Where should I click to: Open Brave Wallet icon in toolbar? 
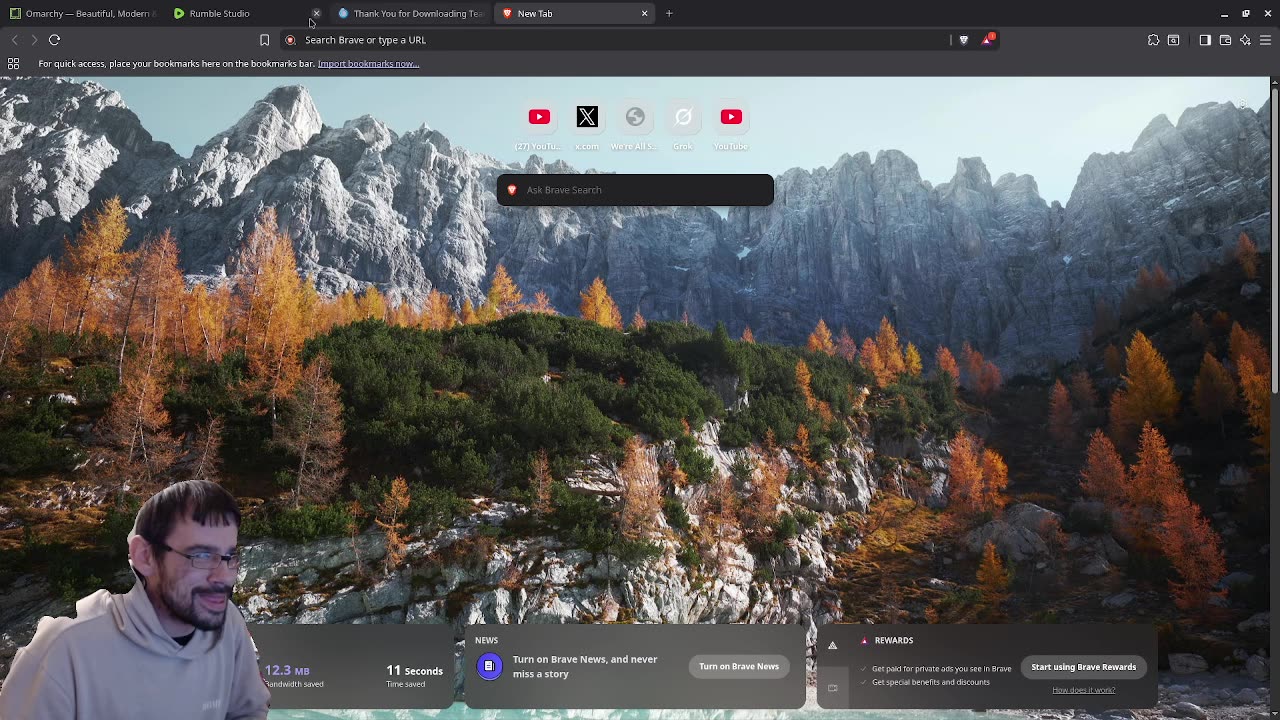coord(1225,40)
